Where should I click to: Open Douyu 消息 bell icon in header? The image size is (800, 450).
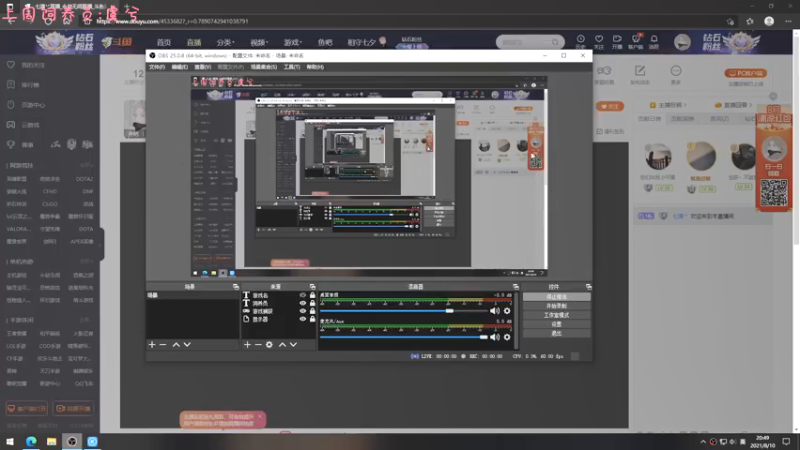[654, 41]
